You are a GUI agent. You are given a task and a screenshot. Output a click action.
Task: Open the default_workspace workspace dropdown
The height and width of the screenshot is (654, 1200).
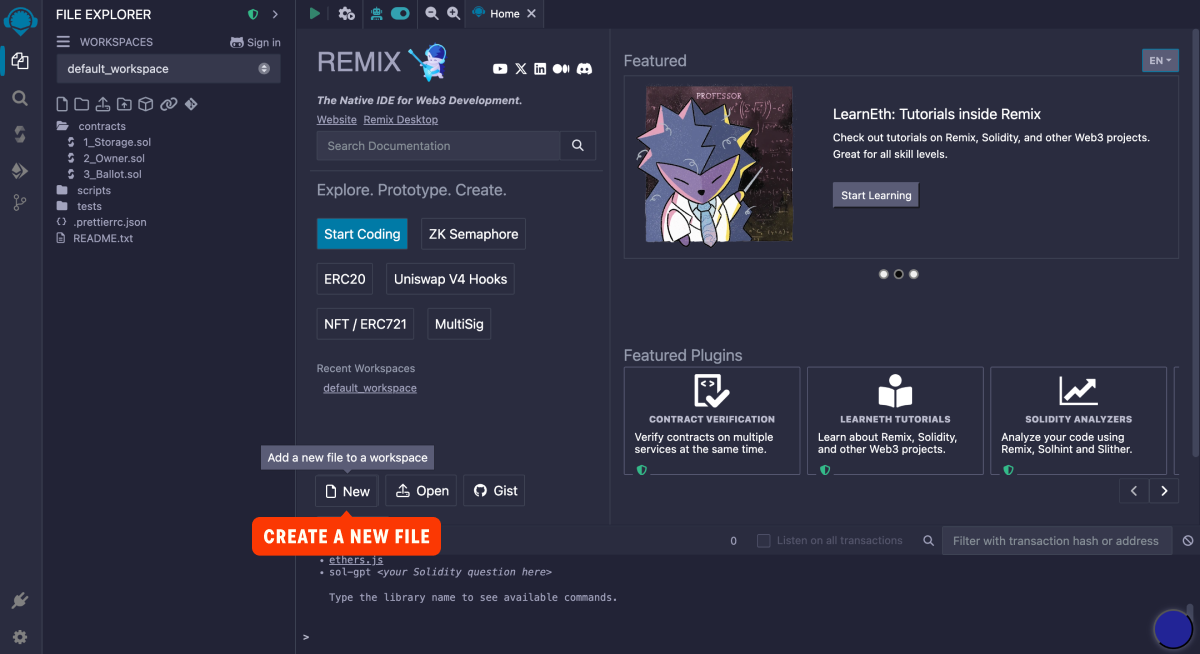point(168,69)
